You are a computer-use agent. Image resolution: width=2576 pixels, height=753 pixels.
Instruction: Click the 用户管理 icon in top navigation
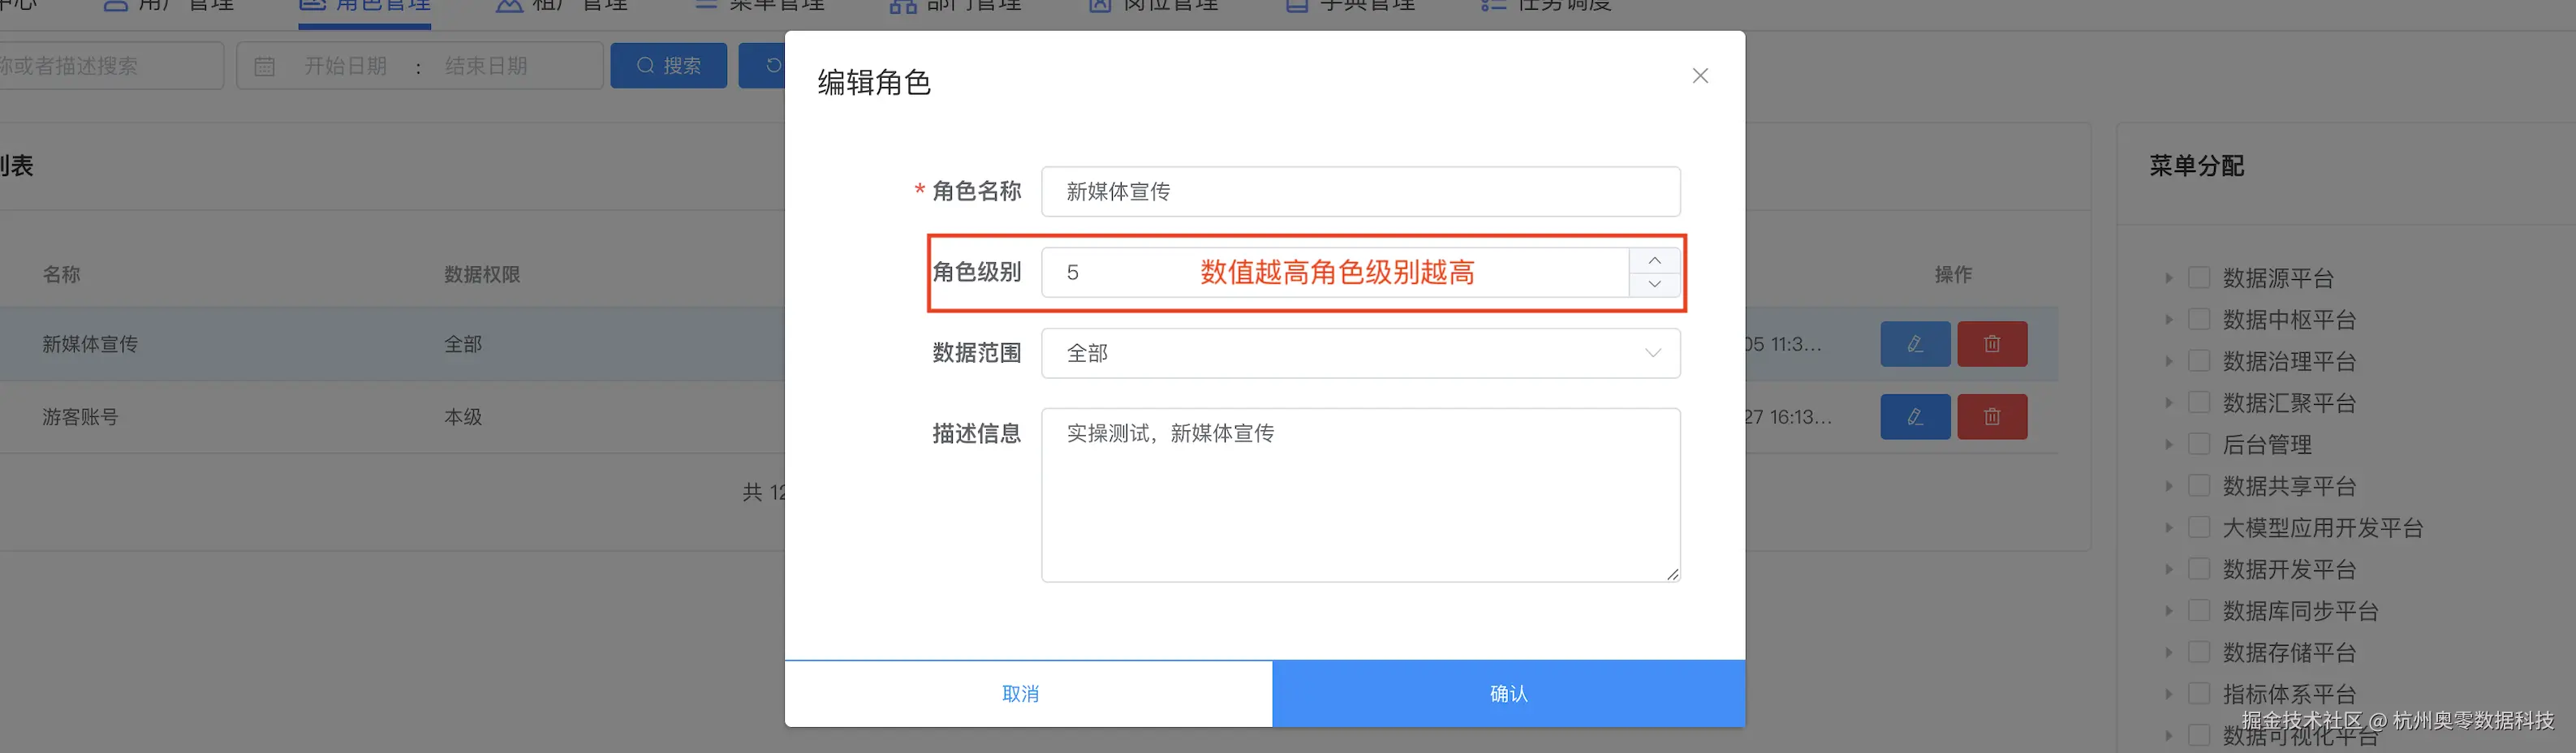point(118,5)
